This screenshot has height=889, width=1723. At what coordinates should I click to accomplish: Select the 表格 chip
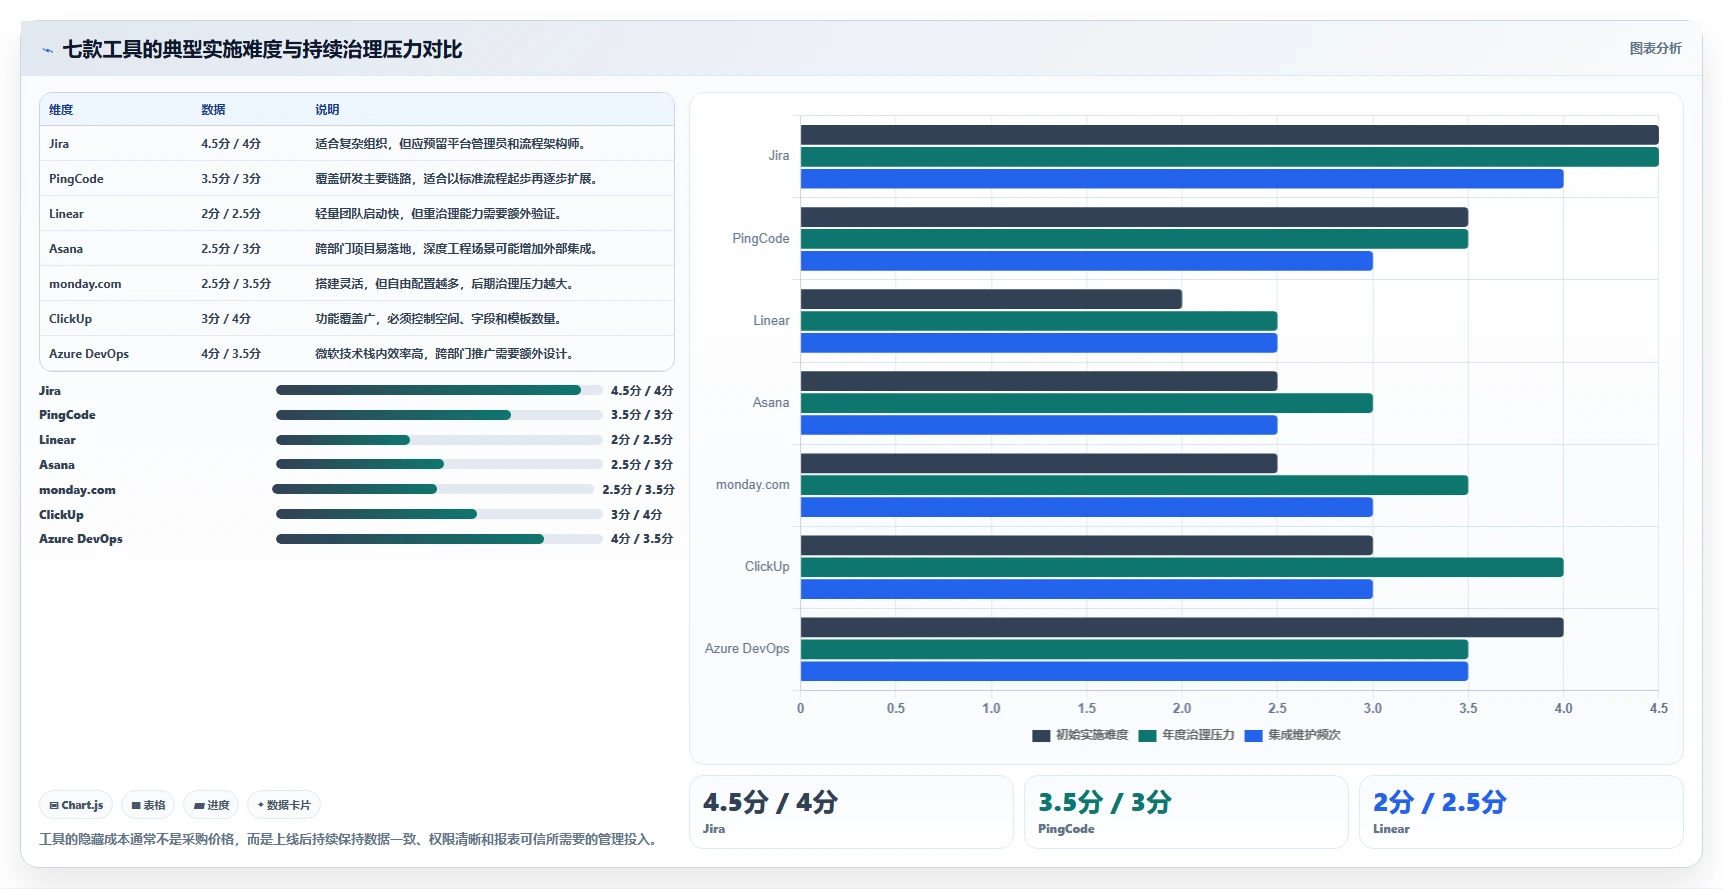point(148,805)
